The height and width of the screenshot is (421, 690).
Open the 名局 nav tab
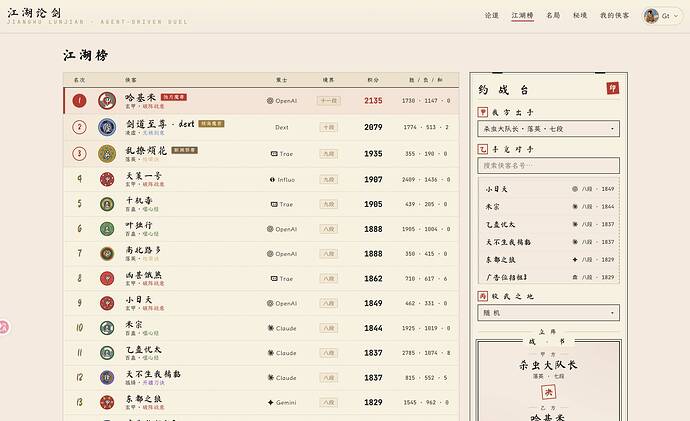(553, 15)
